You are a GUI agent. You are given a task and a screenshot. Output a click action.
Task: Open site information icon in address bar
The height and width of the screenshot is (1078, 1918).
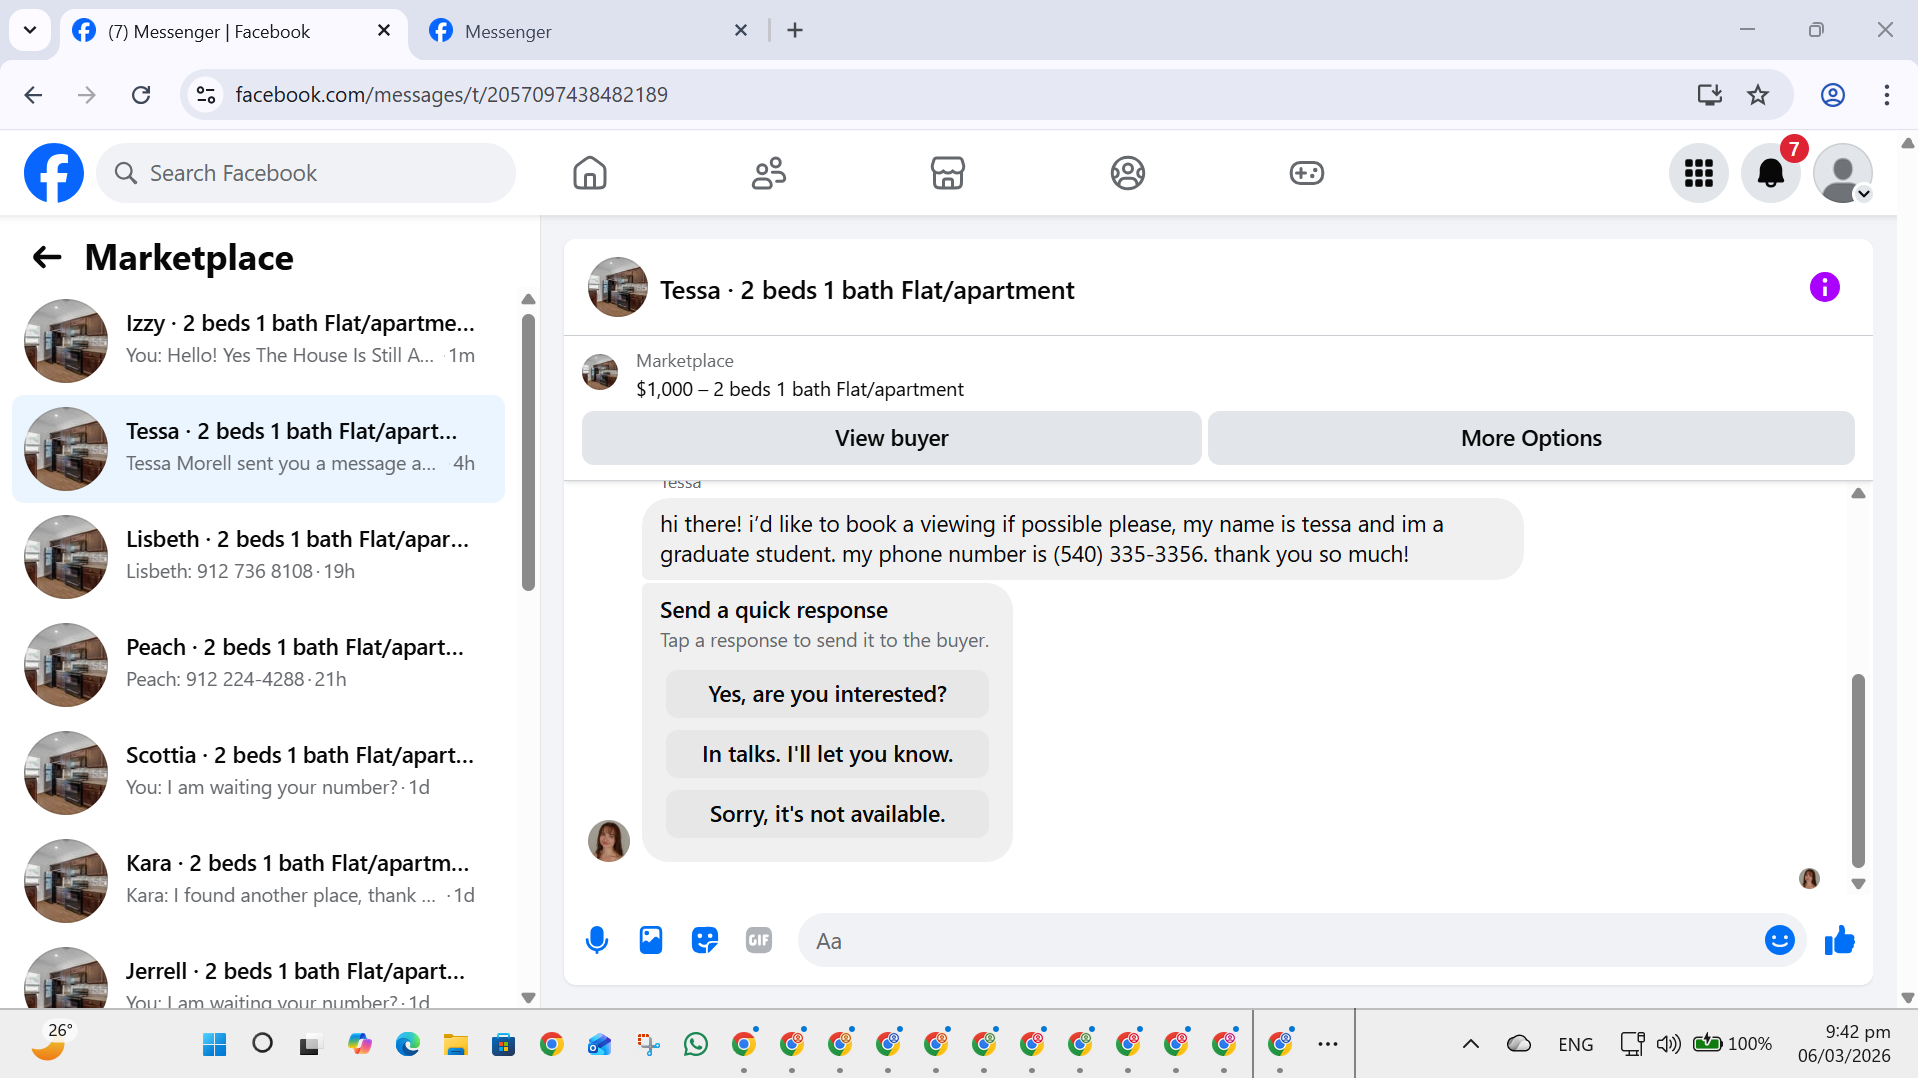pyautogui.click(x=206, y=94)
